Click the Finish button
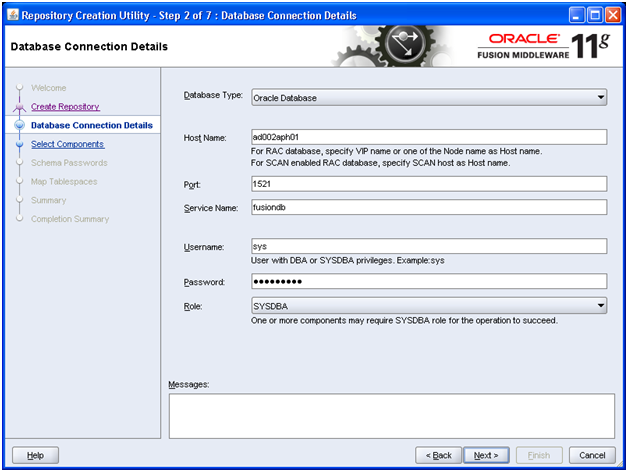Viewport: 628px width, 472px height. pos(539,456)
